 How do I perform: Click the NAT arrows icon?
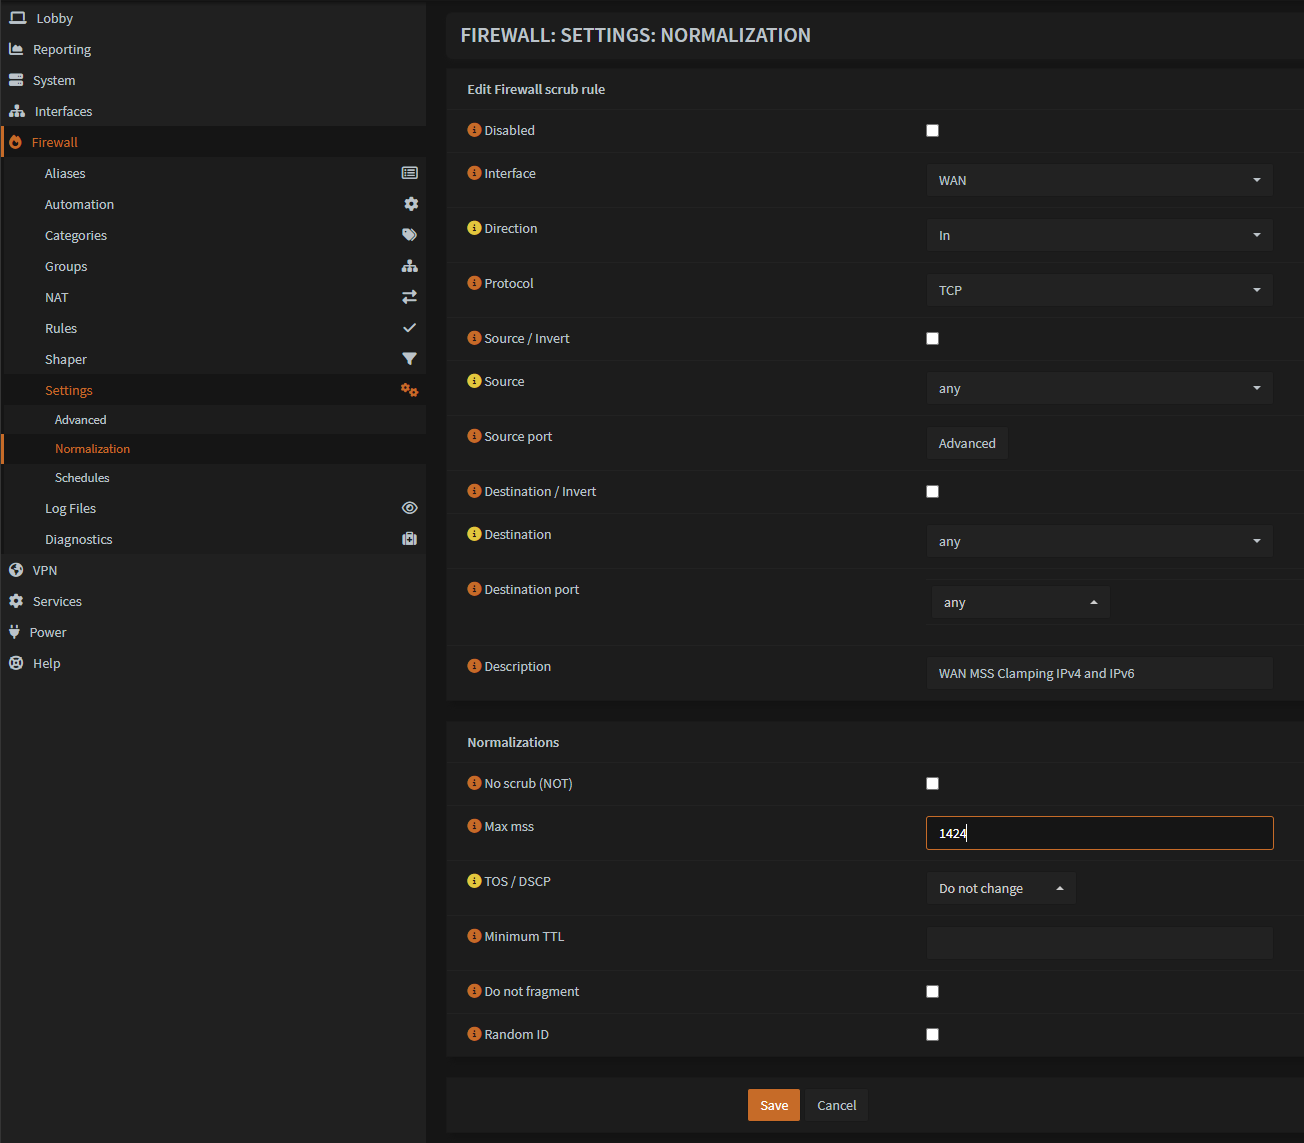pyautogui.click(x=409, y=297)
